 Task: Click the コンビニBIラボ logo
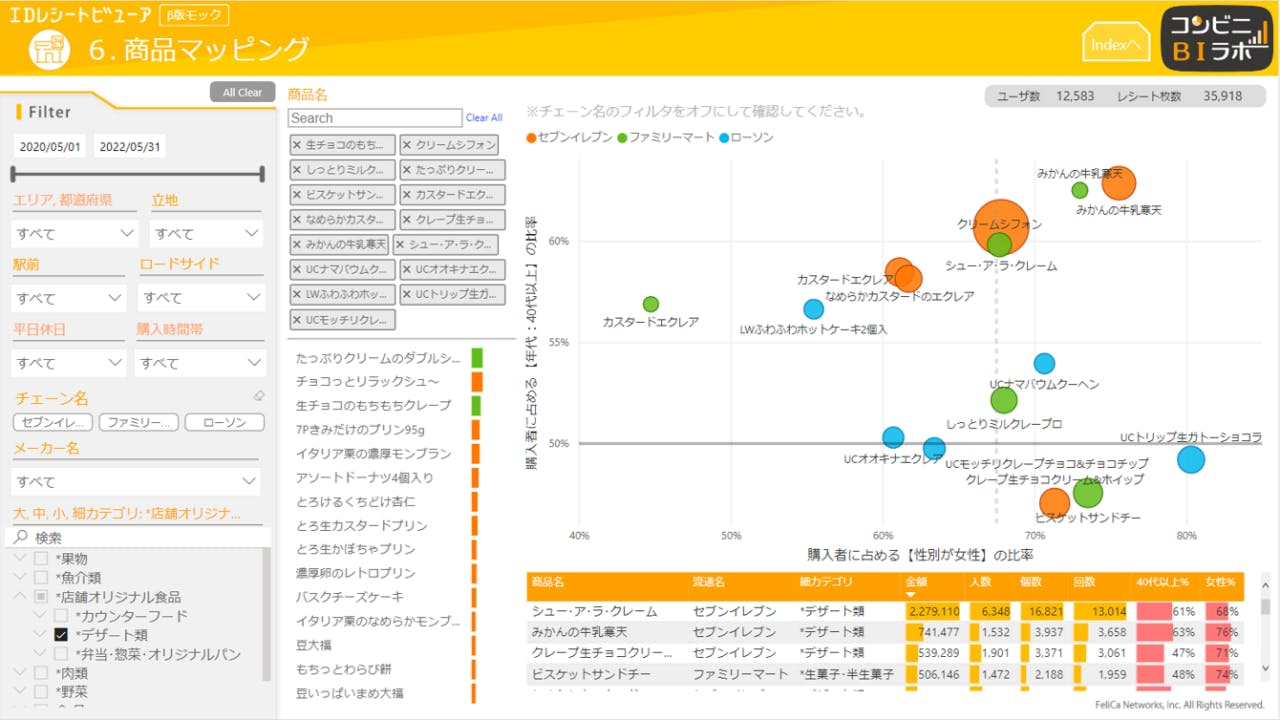(x=1216, y=38)
